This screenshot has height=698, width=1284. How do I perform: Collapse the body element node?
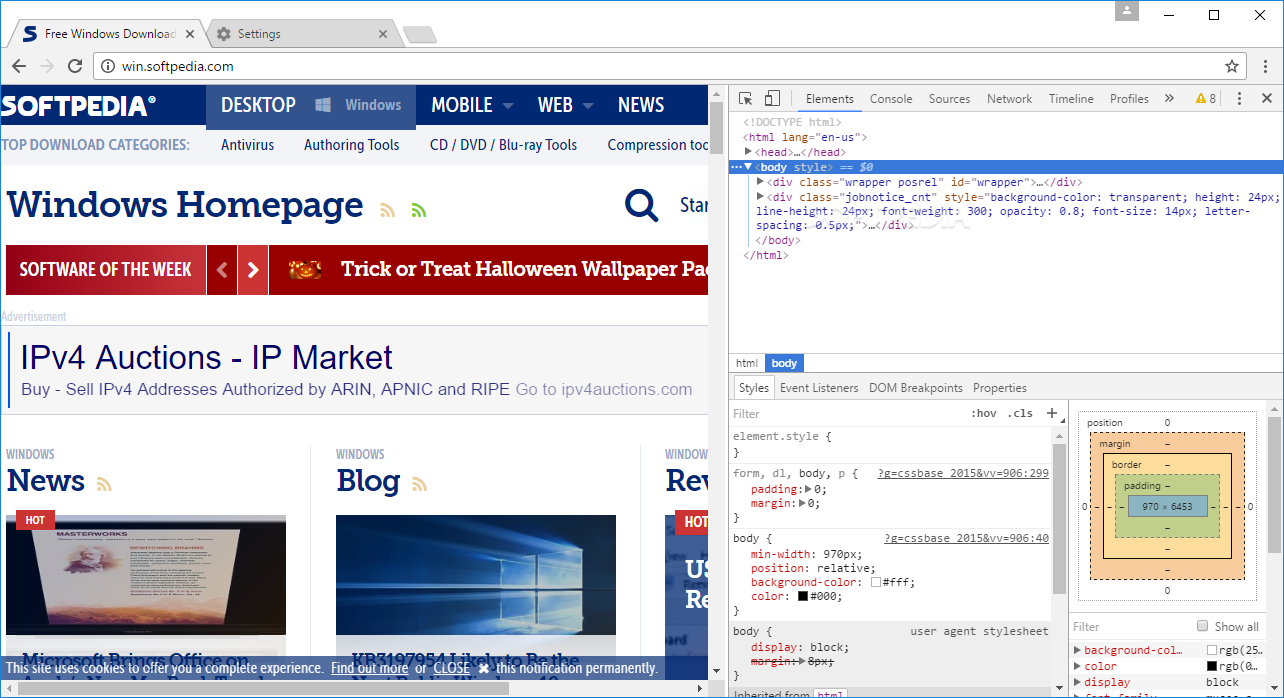(x=748, y=167)
